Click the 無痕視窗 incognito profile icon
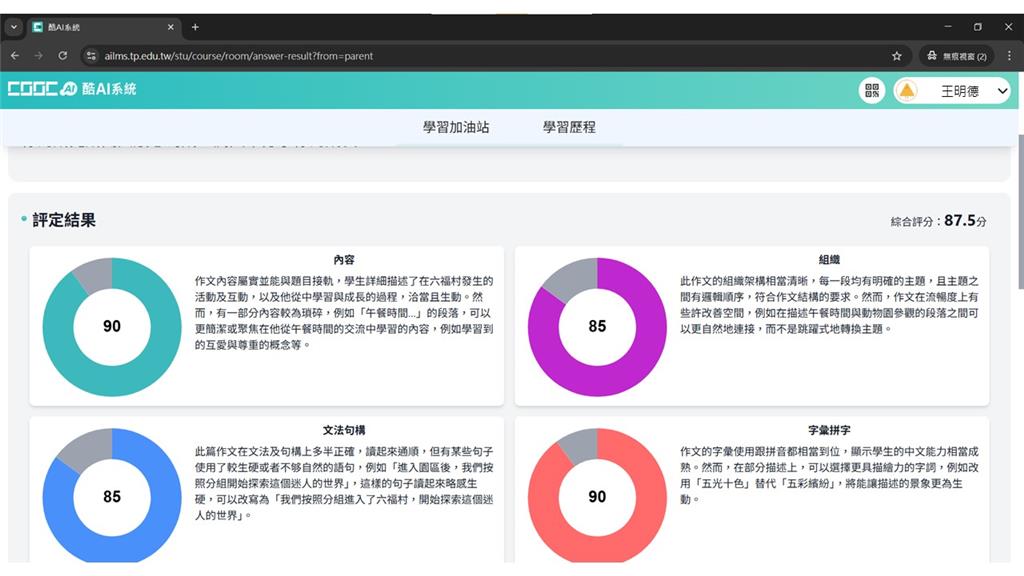1024x576 pixels. coord(958,57)
